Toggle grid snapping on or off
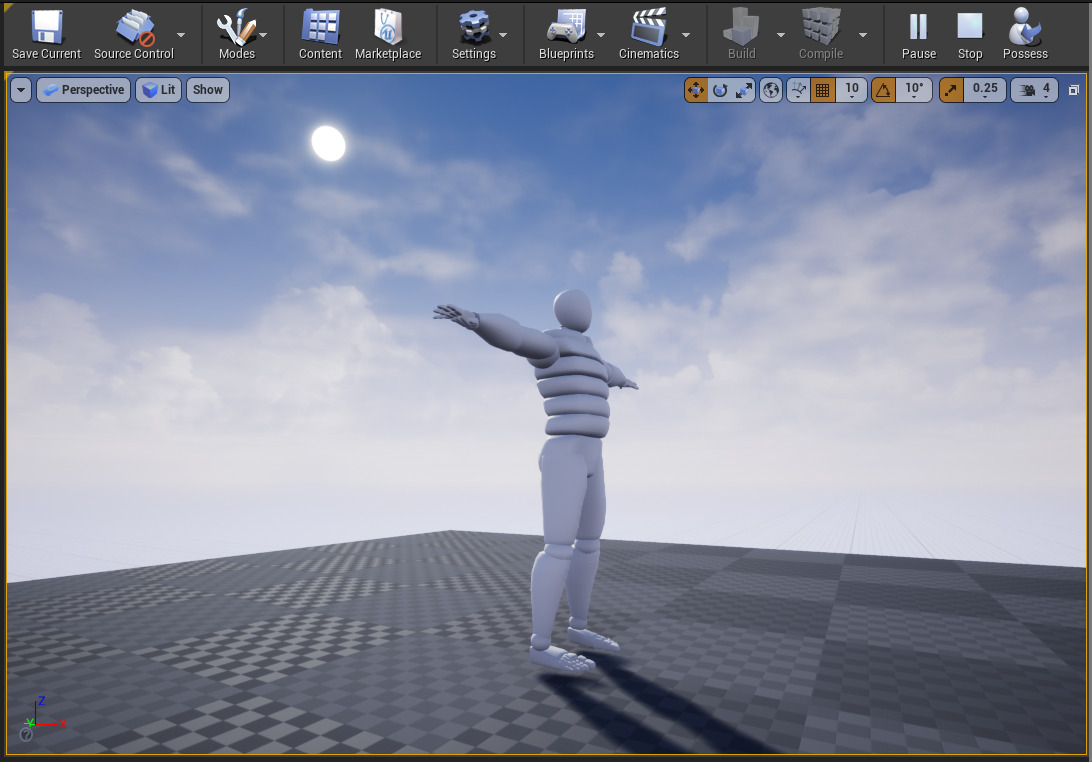 pyautogui.click(x=822, y=90)
